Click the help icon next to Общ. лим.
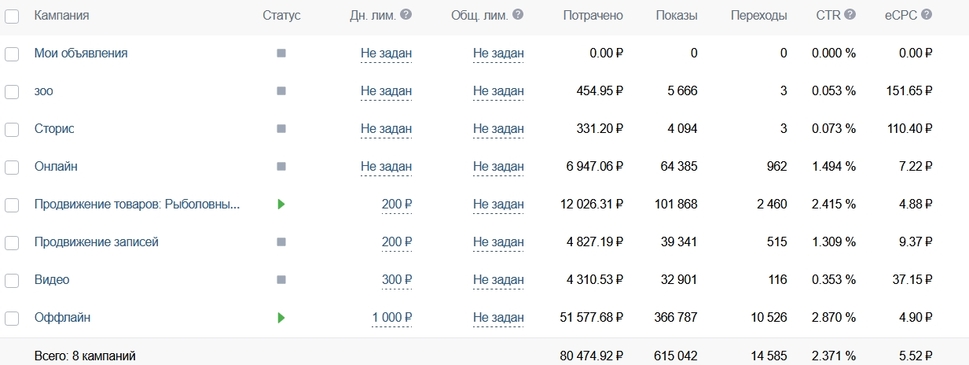 tap(518, 15)
